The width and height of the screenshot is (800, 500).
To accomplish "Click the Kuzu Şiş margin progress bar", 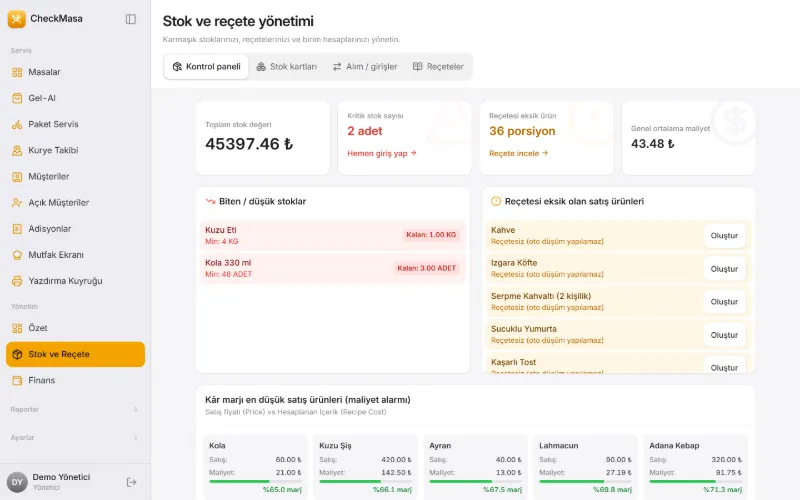I will pyautogui.click(x=365, y=481).
